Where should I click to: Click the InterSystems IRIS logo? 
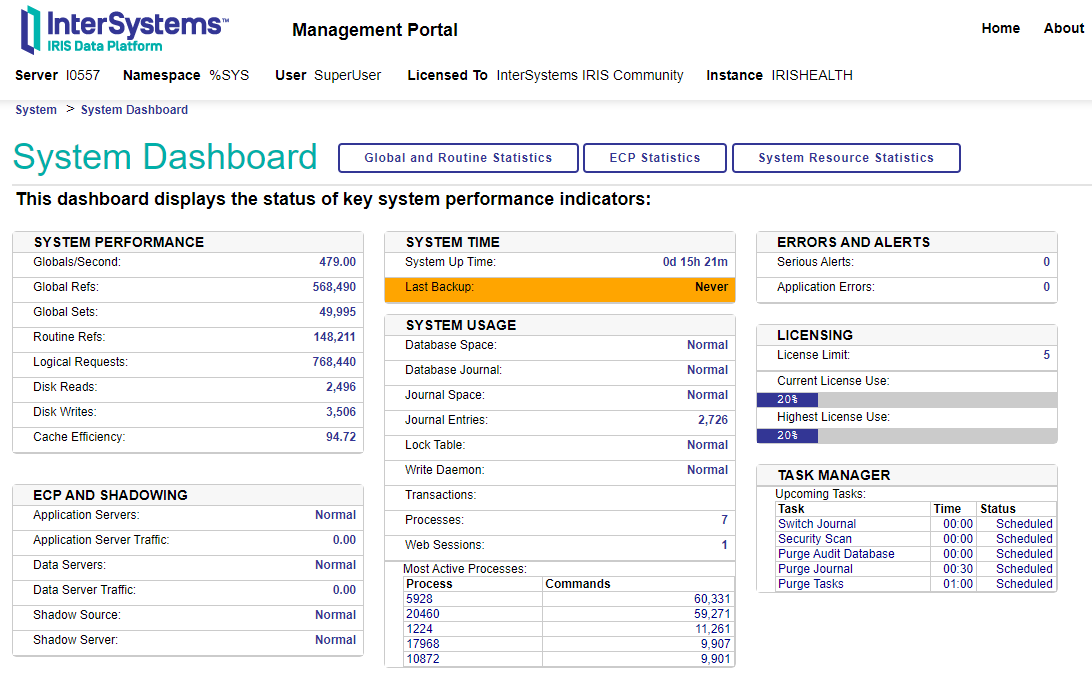[x=124, y=30]
